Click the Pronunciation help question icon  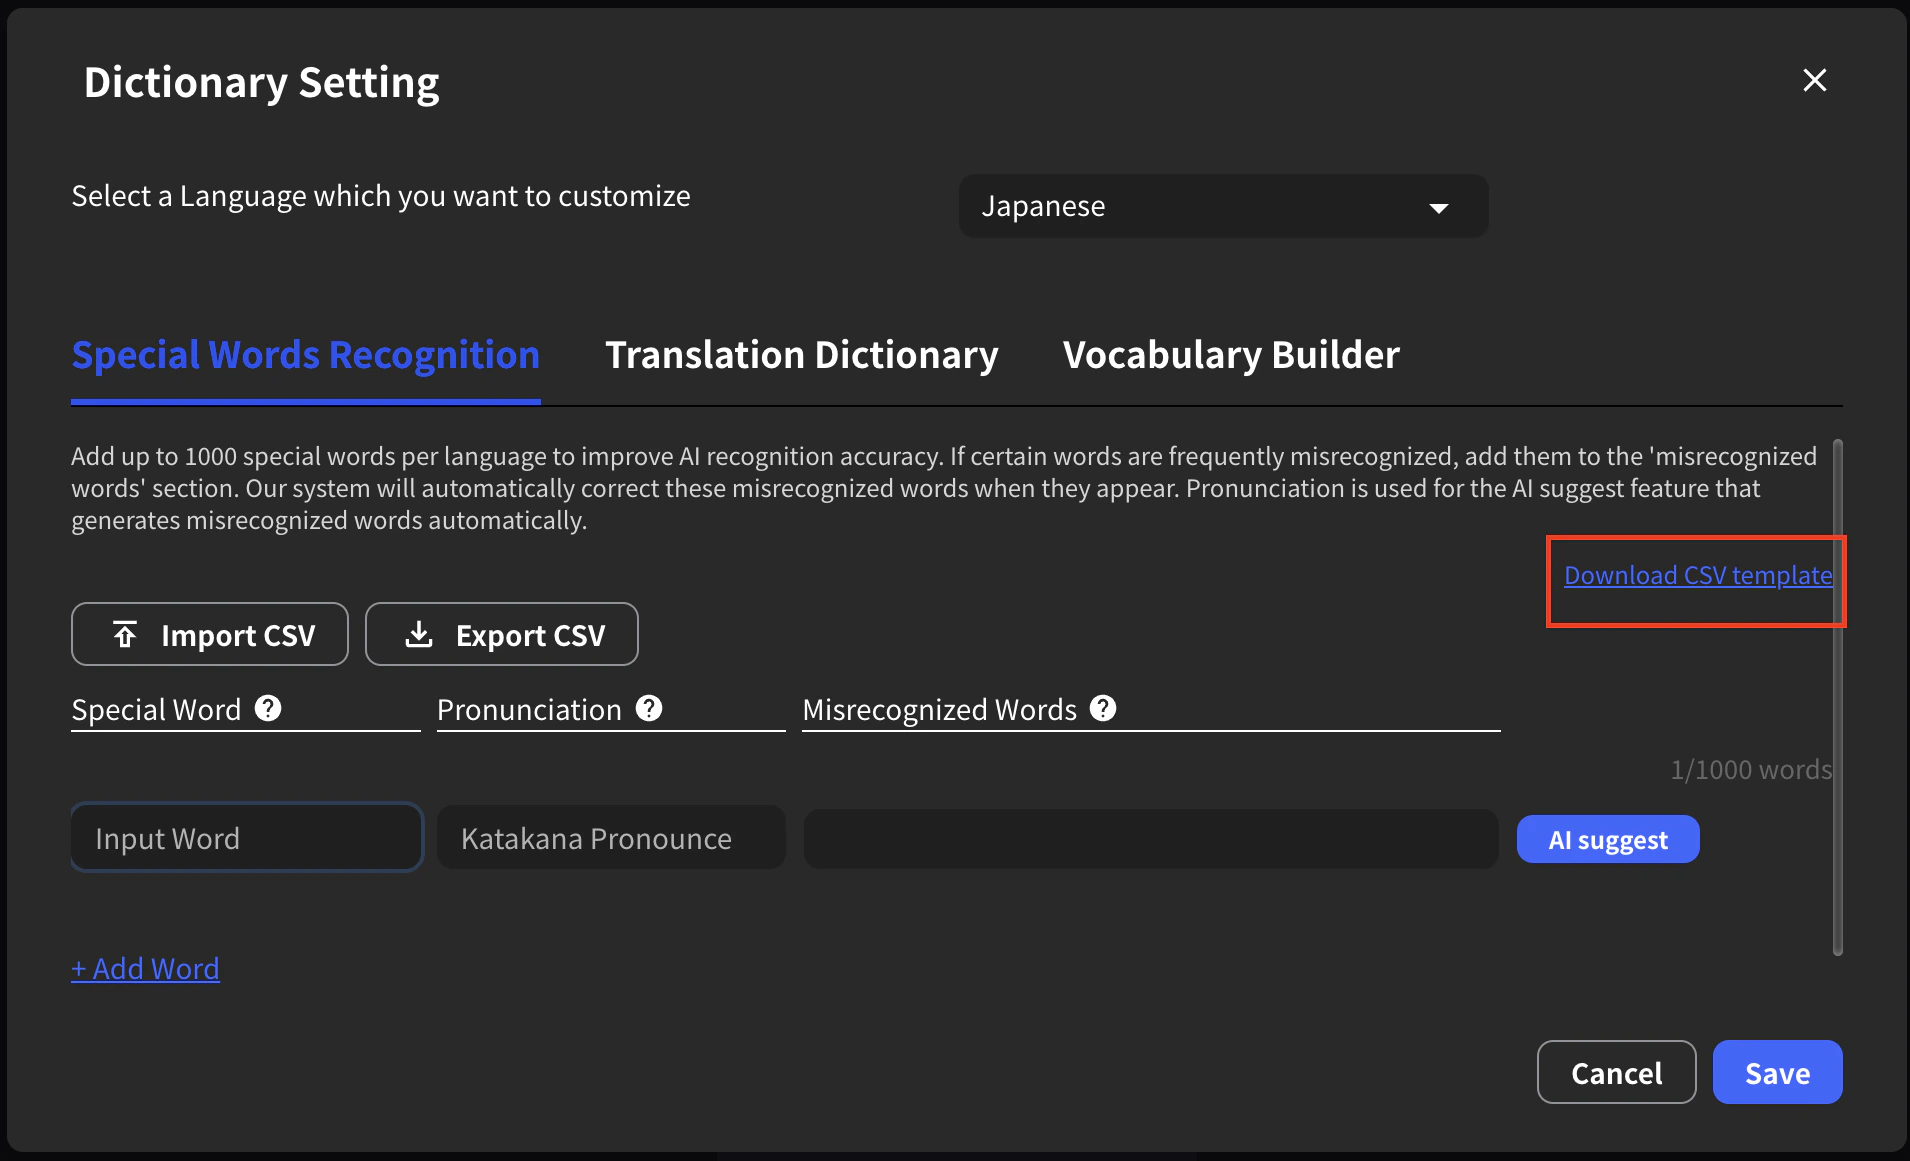(649, 709)
